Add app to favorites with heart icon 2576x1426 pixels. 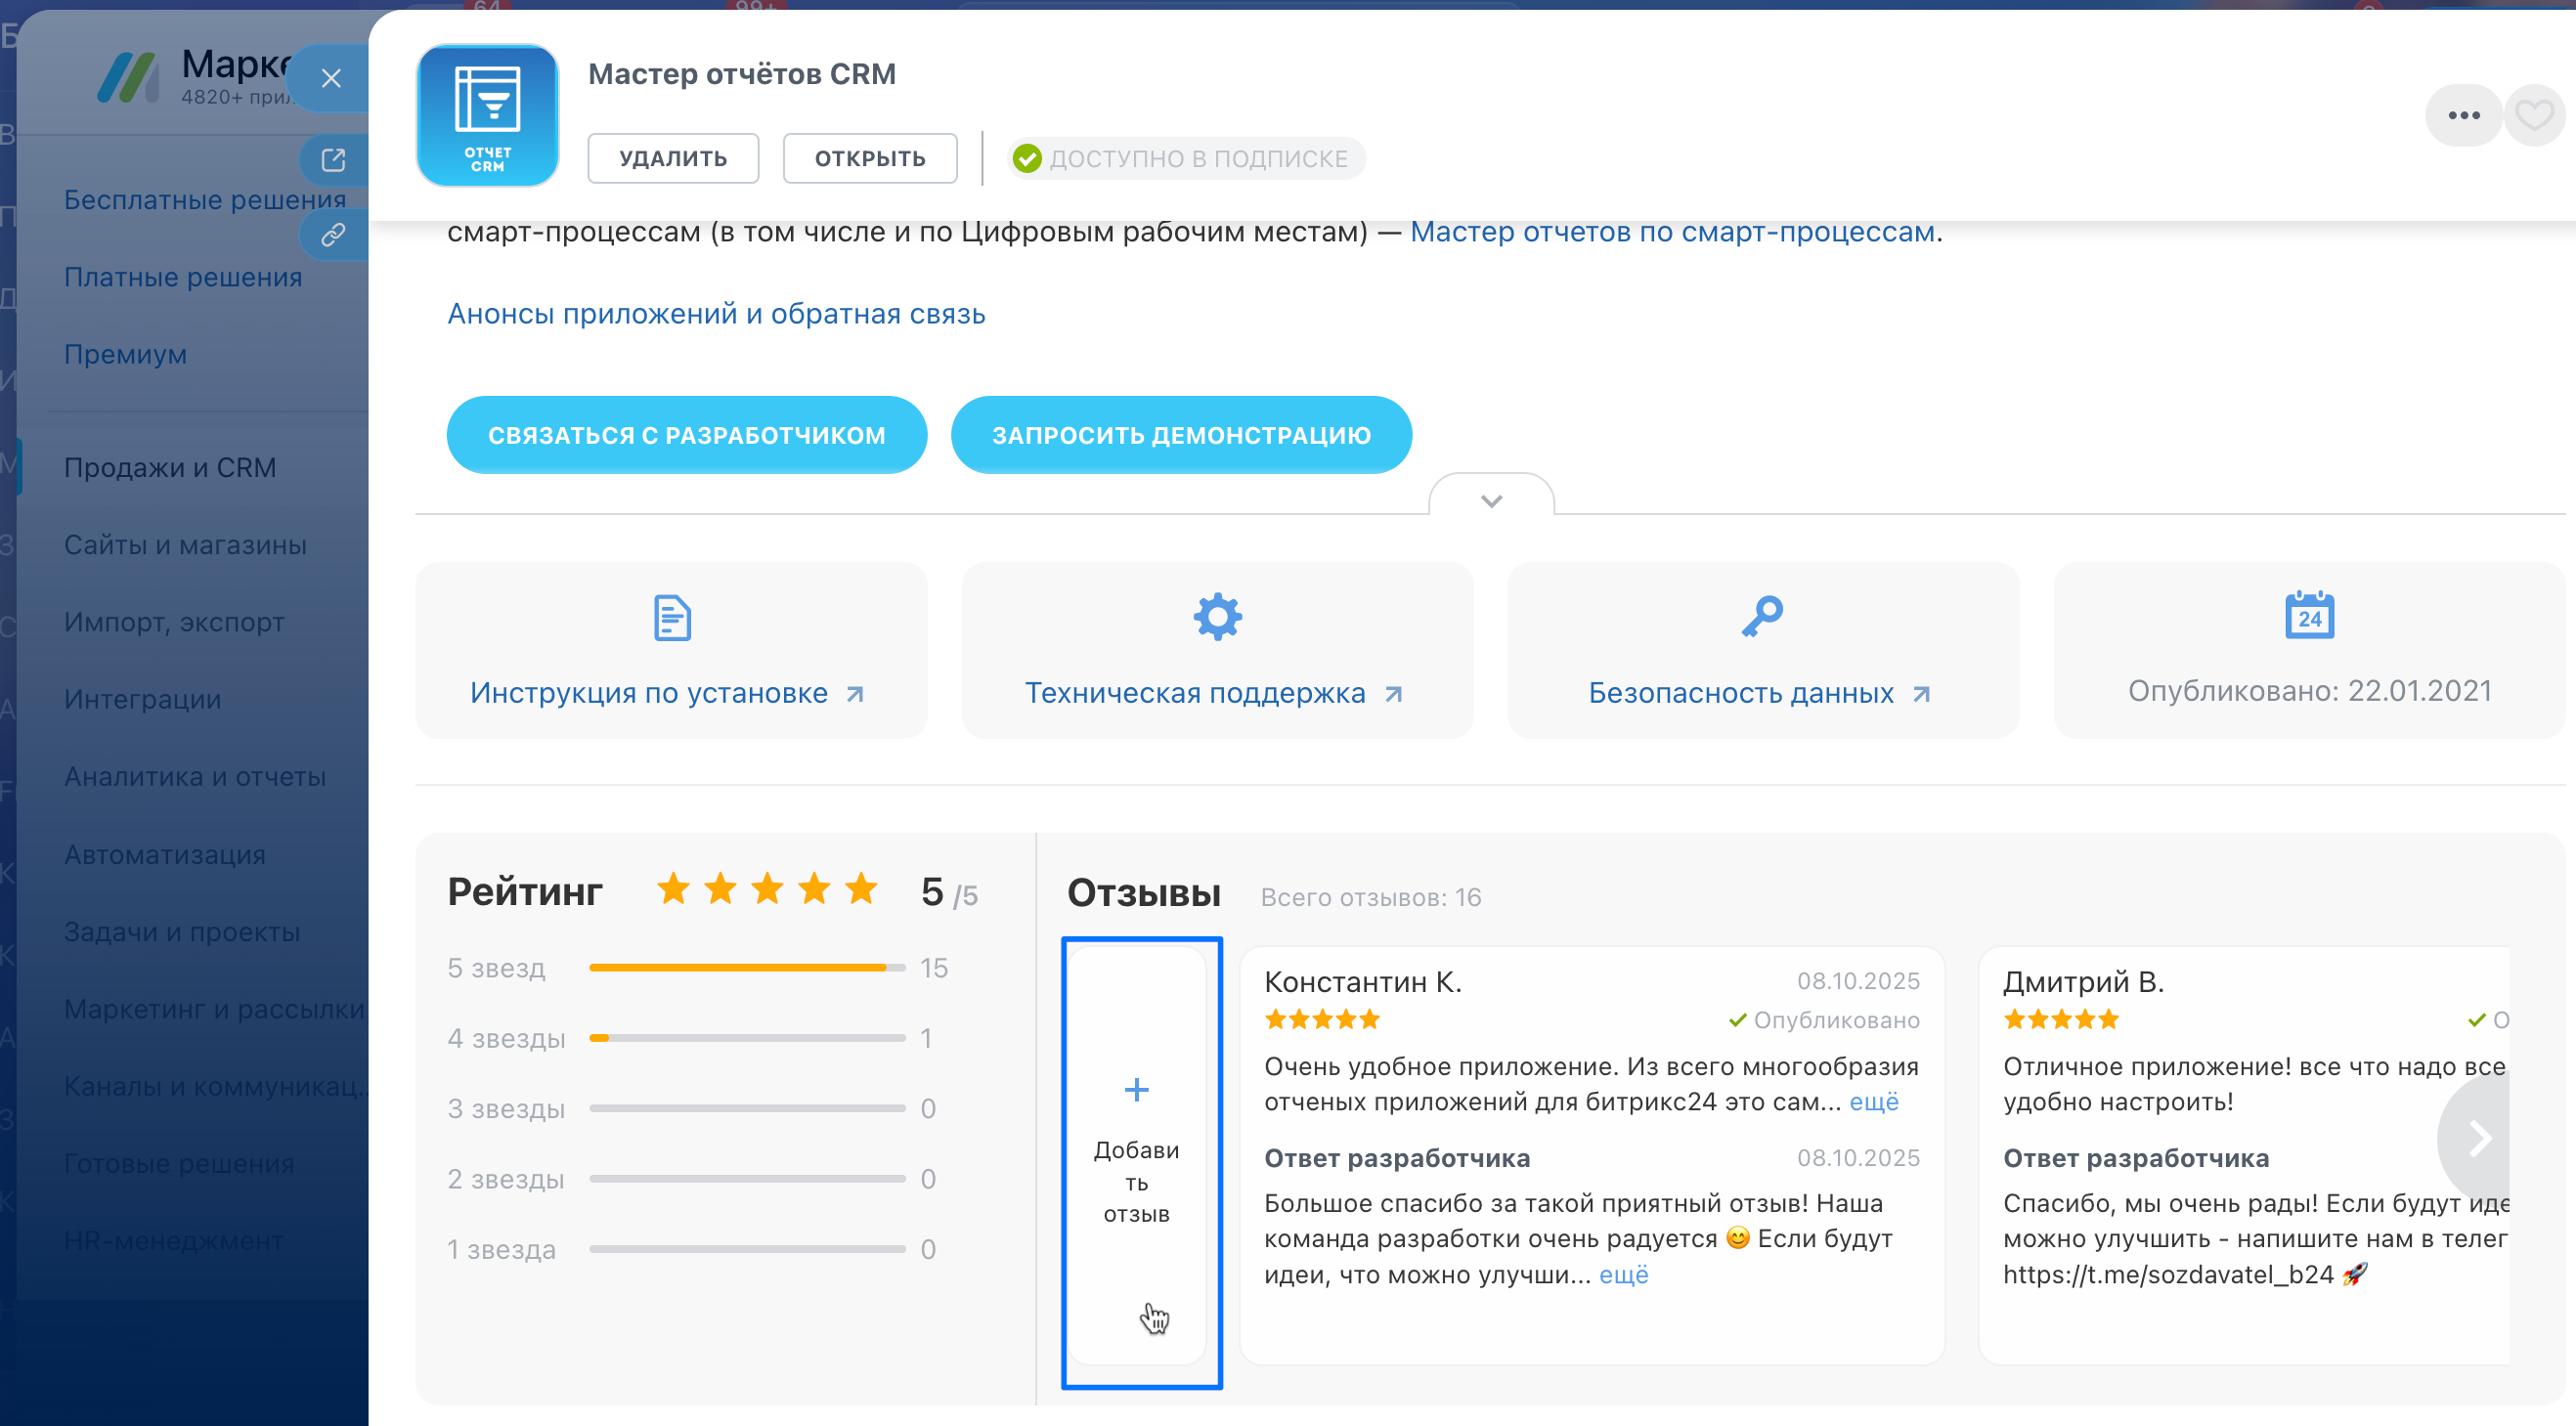tap(2533, 115)
